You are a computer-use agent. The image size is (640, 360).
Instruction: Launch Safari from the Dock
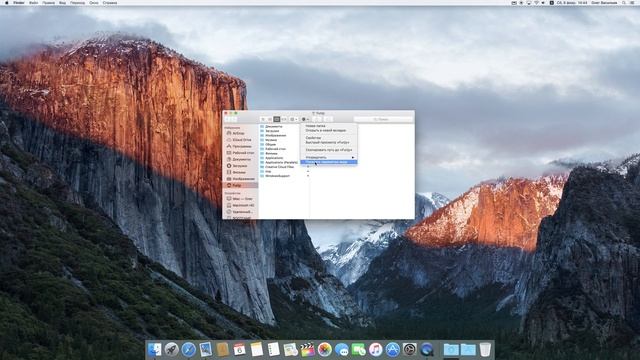(189, 349)
